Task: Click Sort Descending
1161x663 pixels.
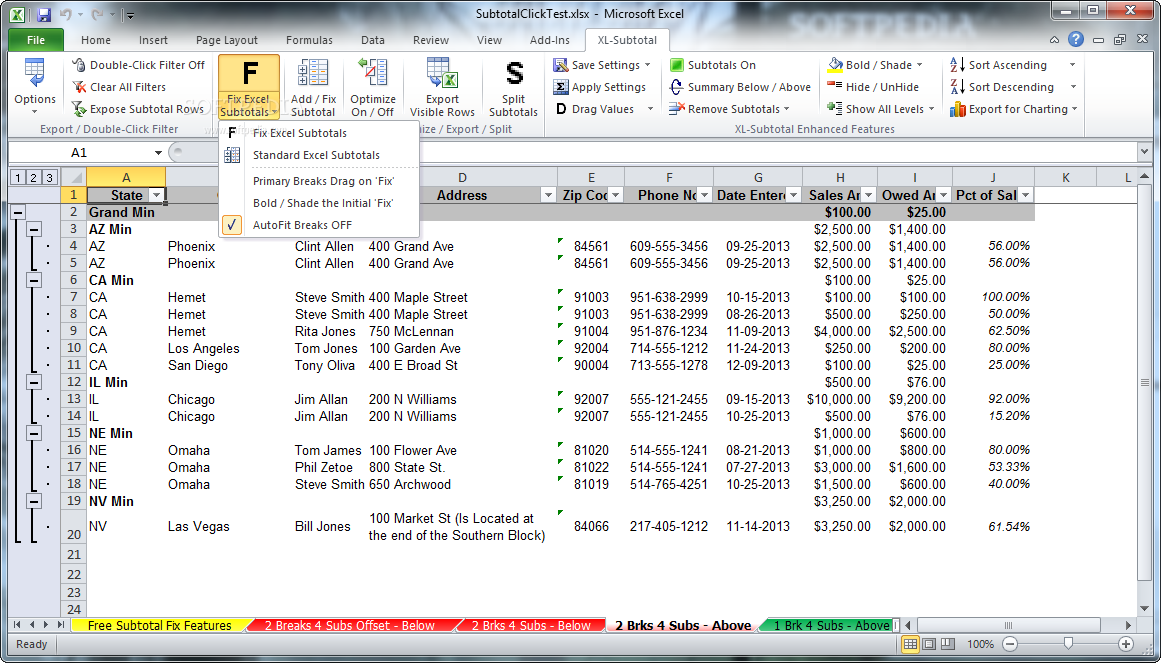Action: [x=1001, y=87]
